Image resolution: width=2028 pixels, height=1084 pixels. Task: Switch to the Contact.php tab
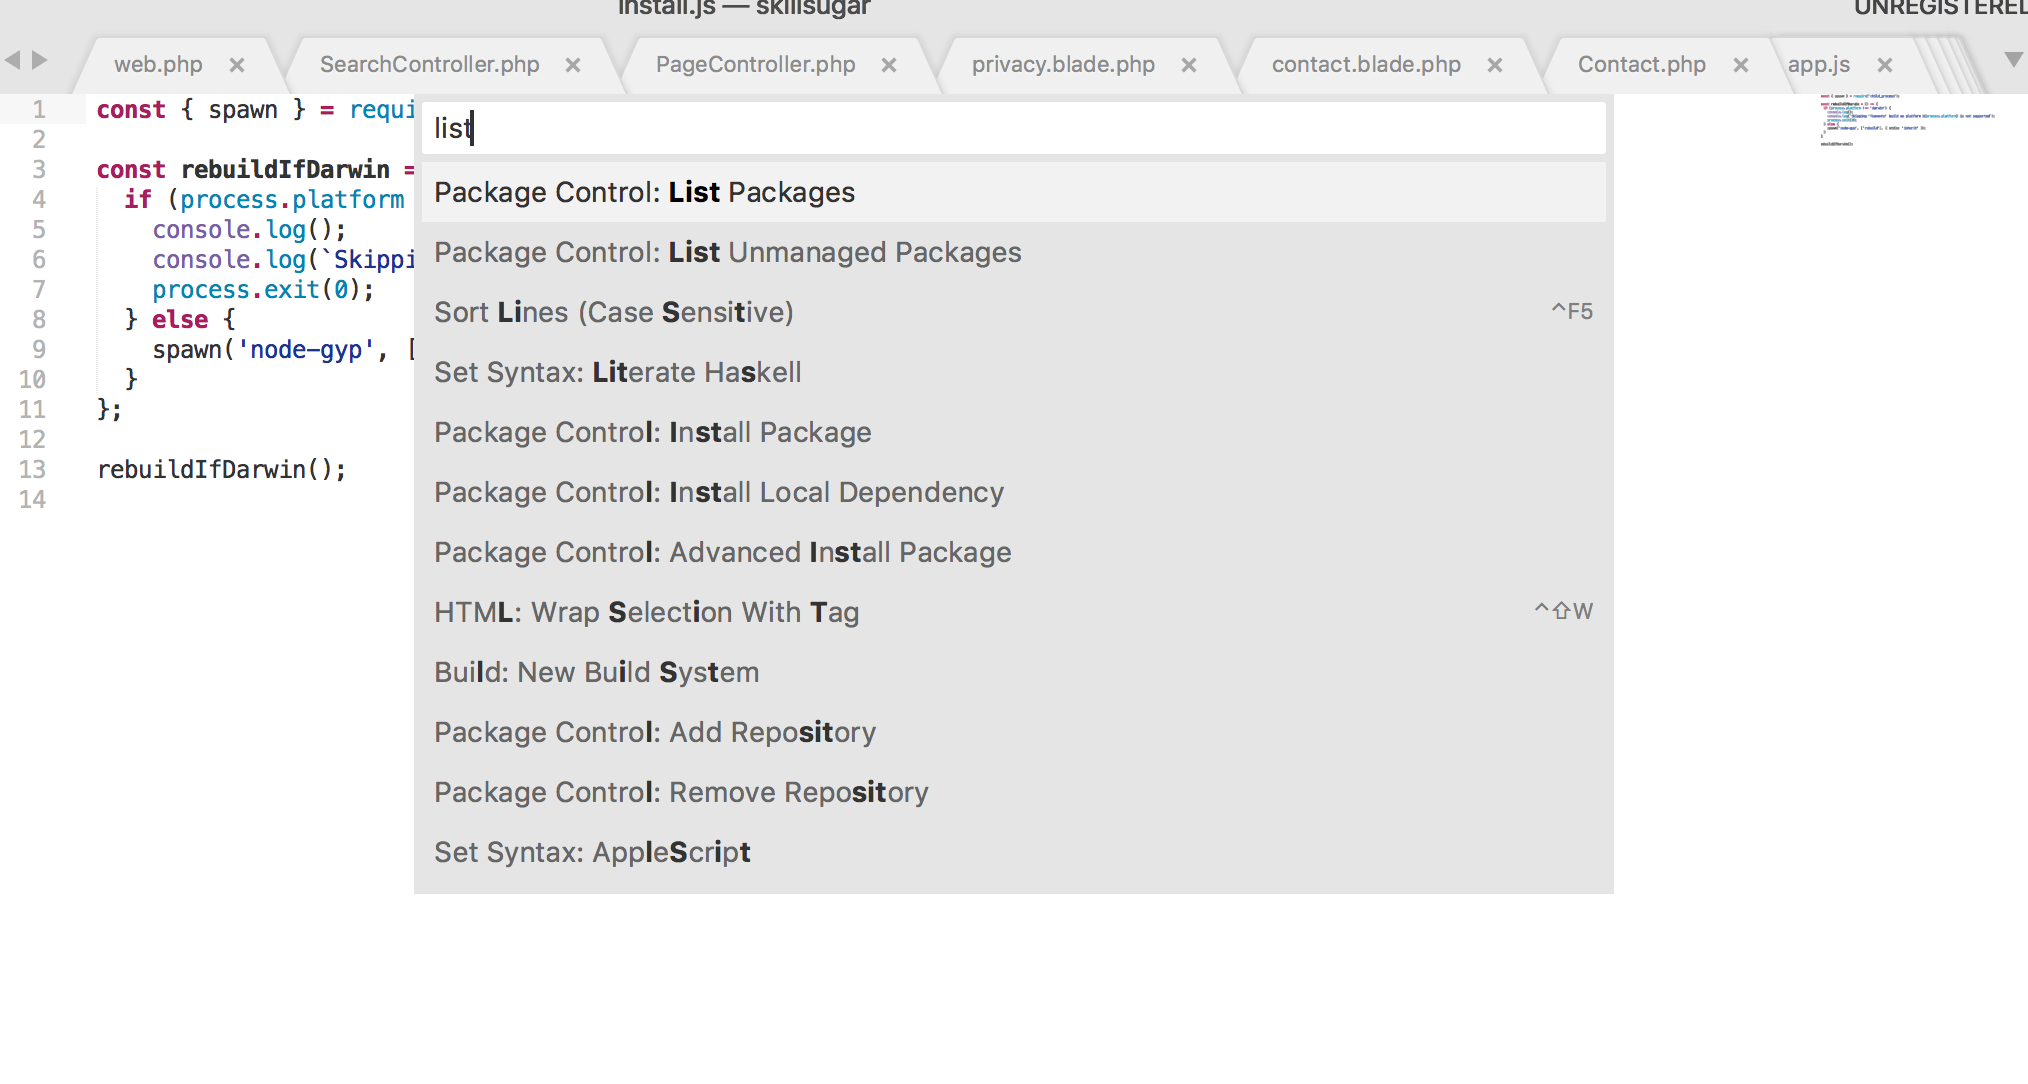pyautogui.click(x=1641, y=65)
